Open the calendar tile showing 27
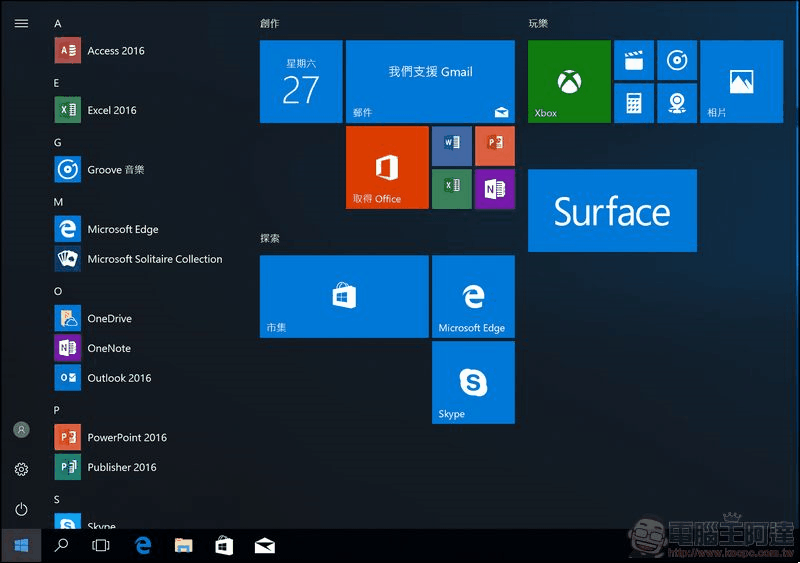 click(301, 82)
